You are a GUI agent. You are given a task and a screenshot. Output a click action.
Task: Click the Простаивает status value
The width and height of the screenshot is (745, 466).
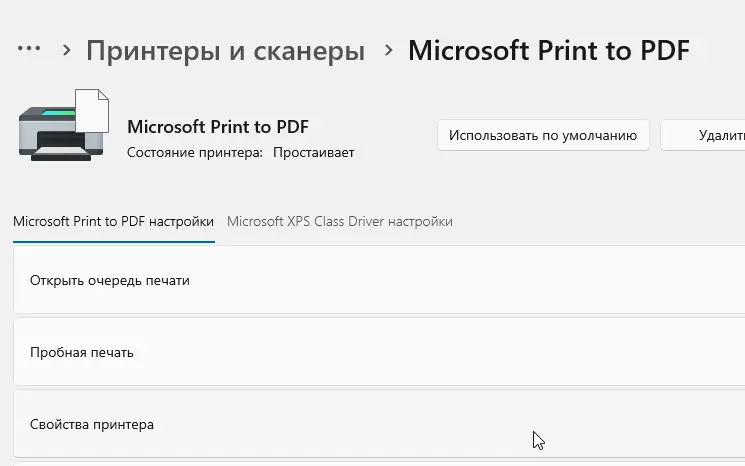click(314, 152)
